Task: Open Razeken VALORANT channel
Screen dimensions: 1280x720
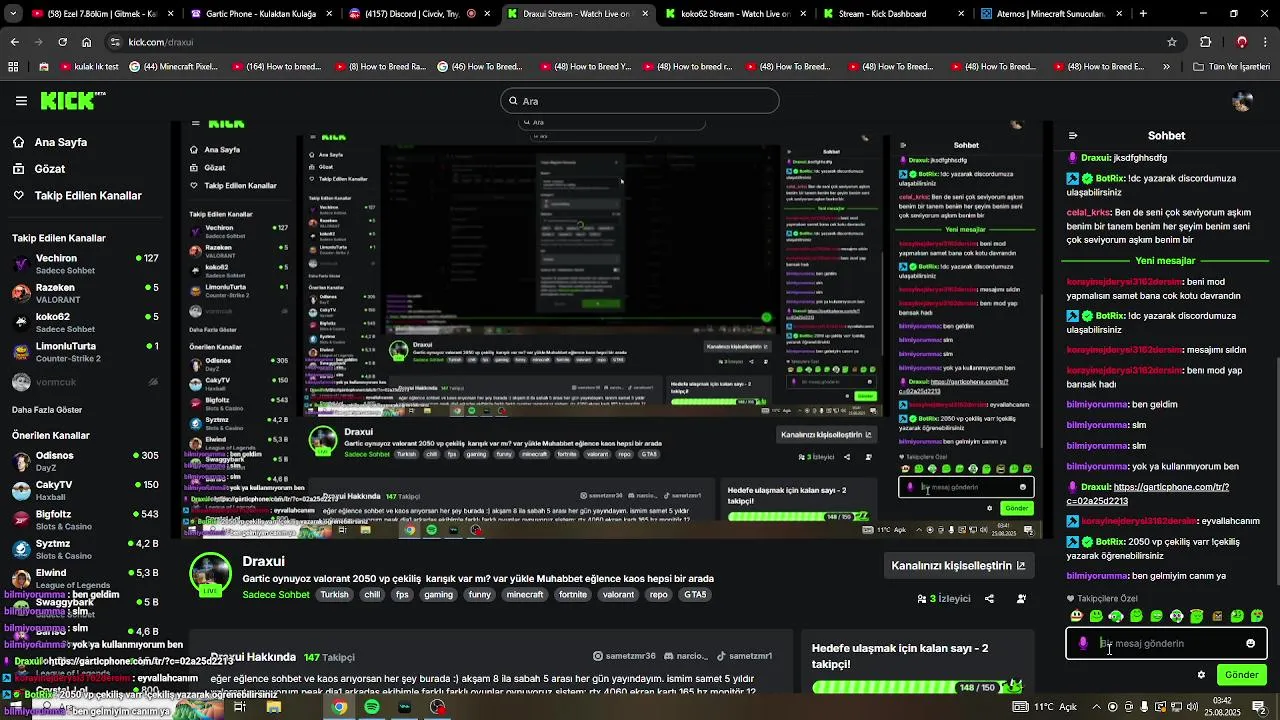Action: [x=85, y=293]
